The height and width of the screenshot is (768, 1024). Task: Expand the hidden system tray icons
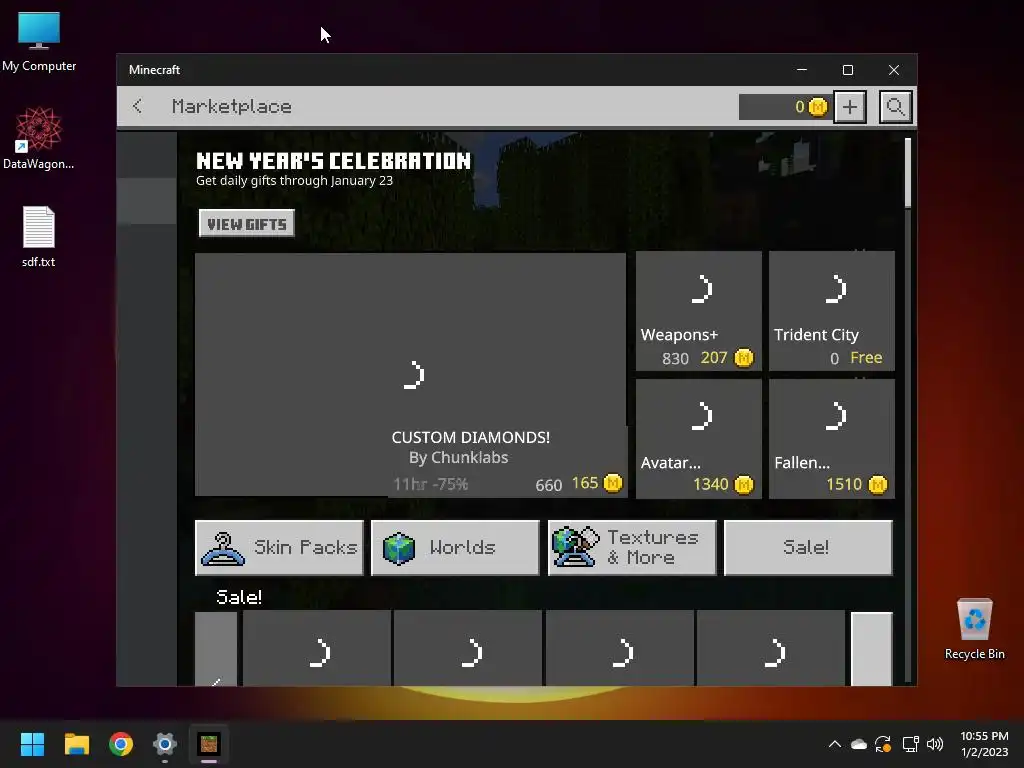click(x=835, y=744)
